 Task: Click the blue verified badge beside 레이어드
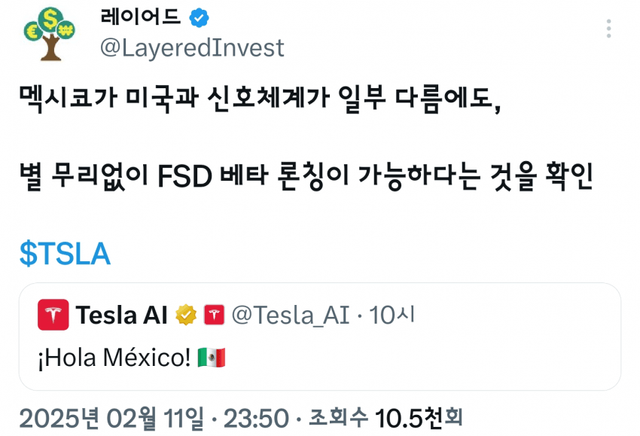point(199,17)
